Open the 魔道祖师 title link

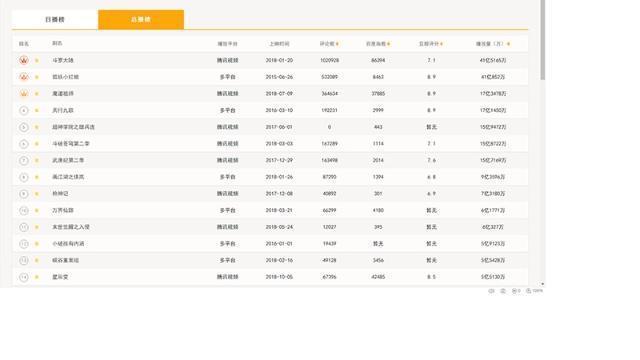coord(63,94)
